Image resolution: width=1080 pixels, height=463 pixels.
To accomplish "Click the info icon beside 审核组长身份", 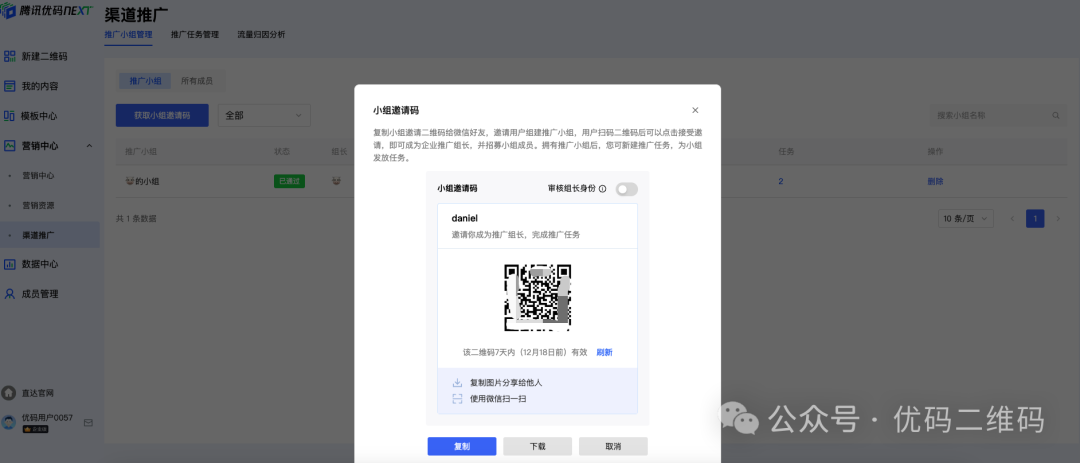I will pos(603,189).
